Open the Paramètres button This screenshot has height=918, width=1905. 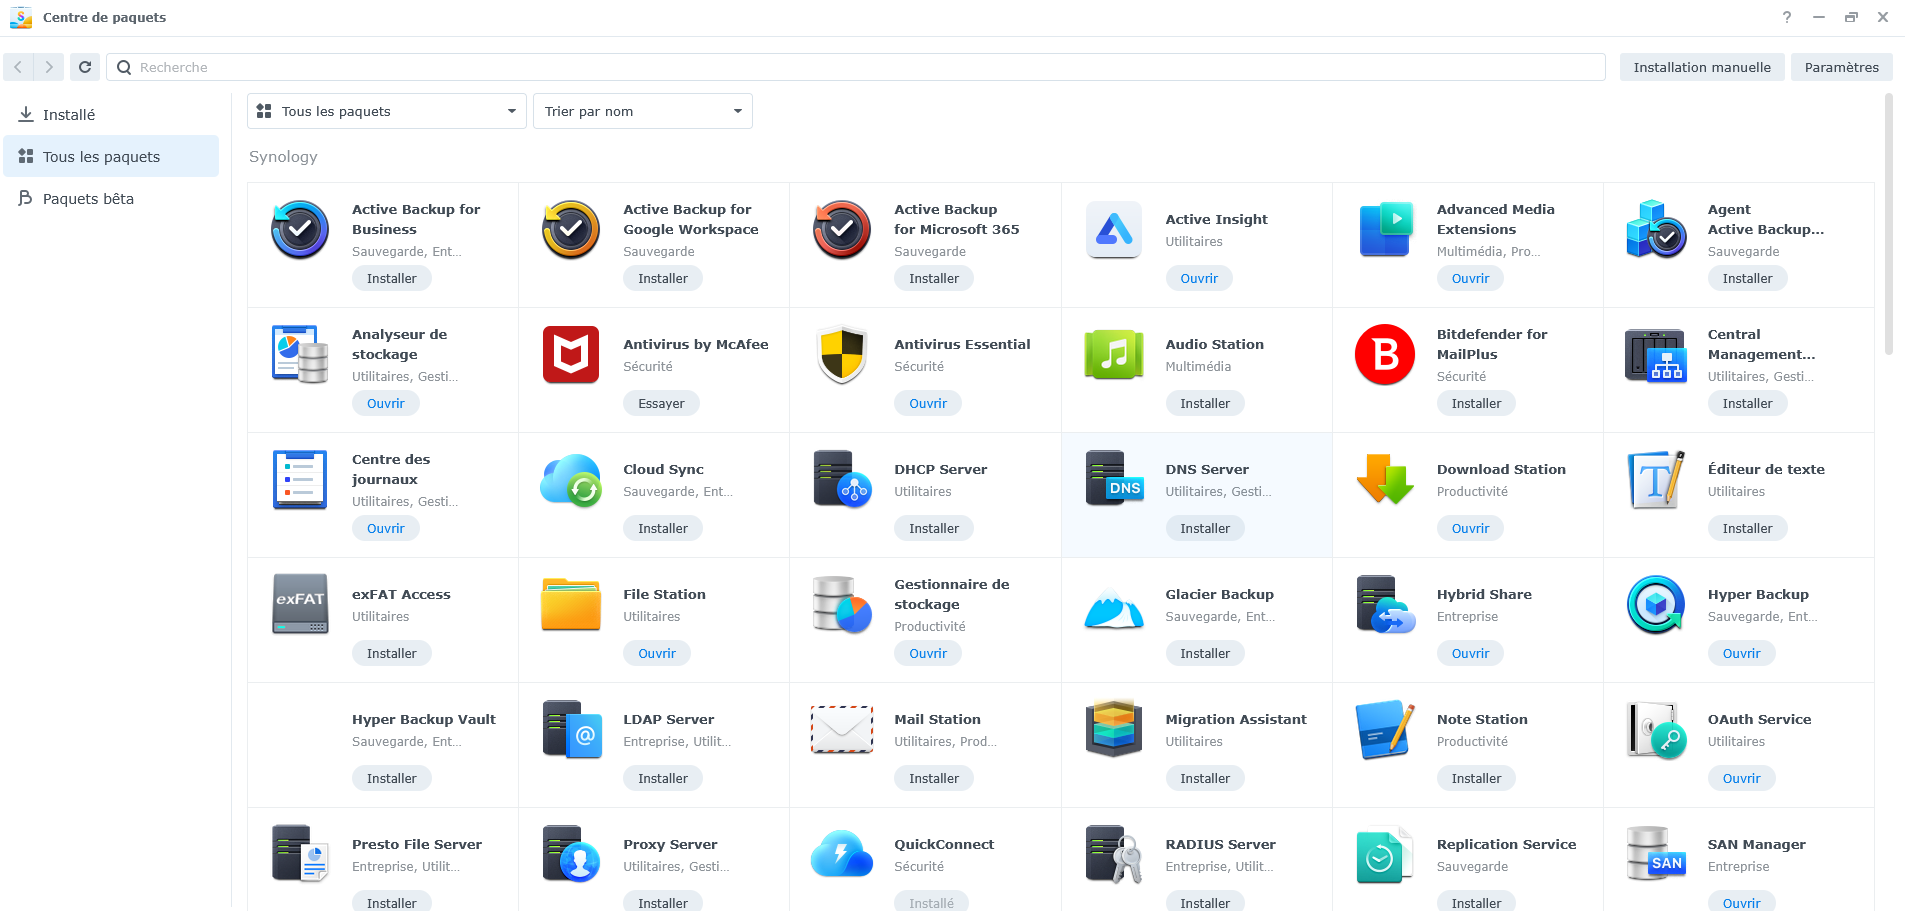(x=1841, y=67)
